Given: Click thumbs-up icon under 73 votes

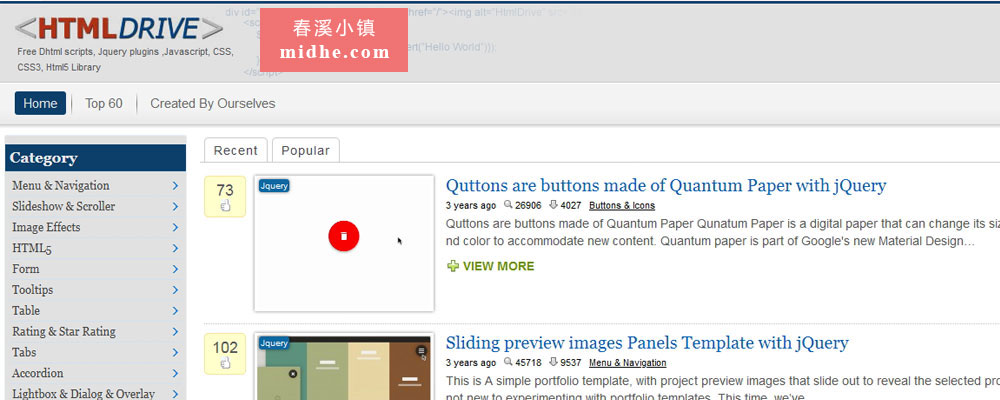Looking at the screenshot, I should point(224,206).
